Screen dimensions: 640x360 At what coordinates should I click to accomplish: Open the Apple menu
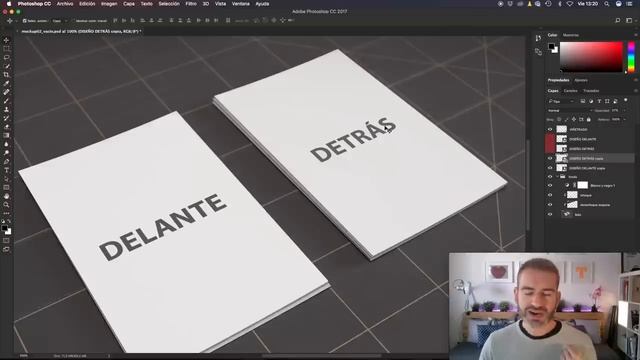(9, 4)
